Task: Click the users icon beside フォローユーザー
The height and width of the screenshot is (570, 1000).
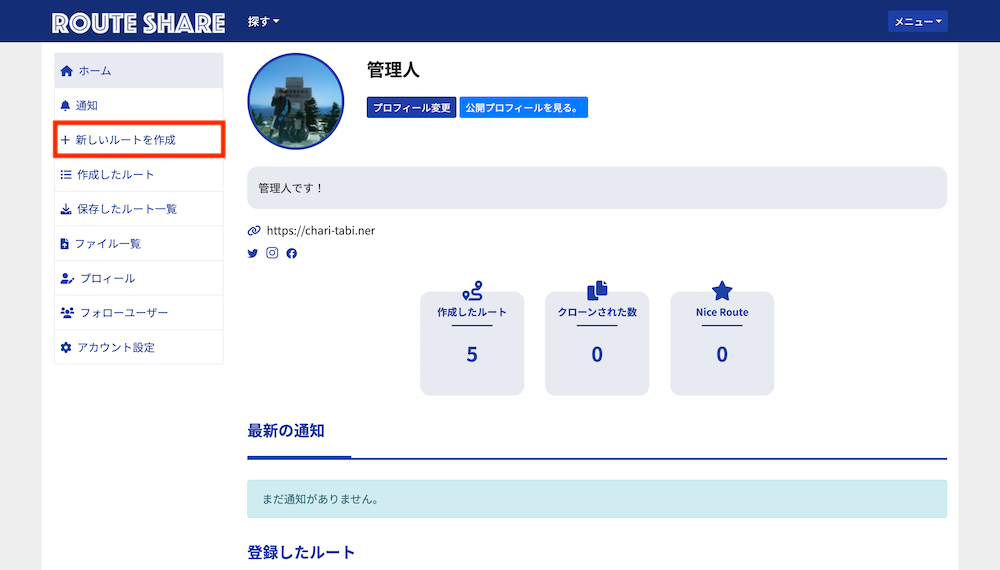Action: point(67,312)
